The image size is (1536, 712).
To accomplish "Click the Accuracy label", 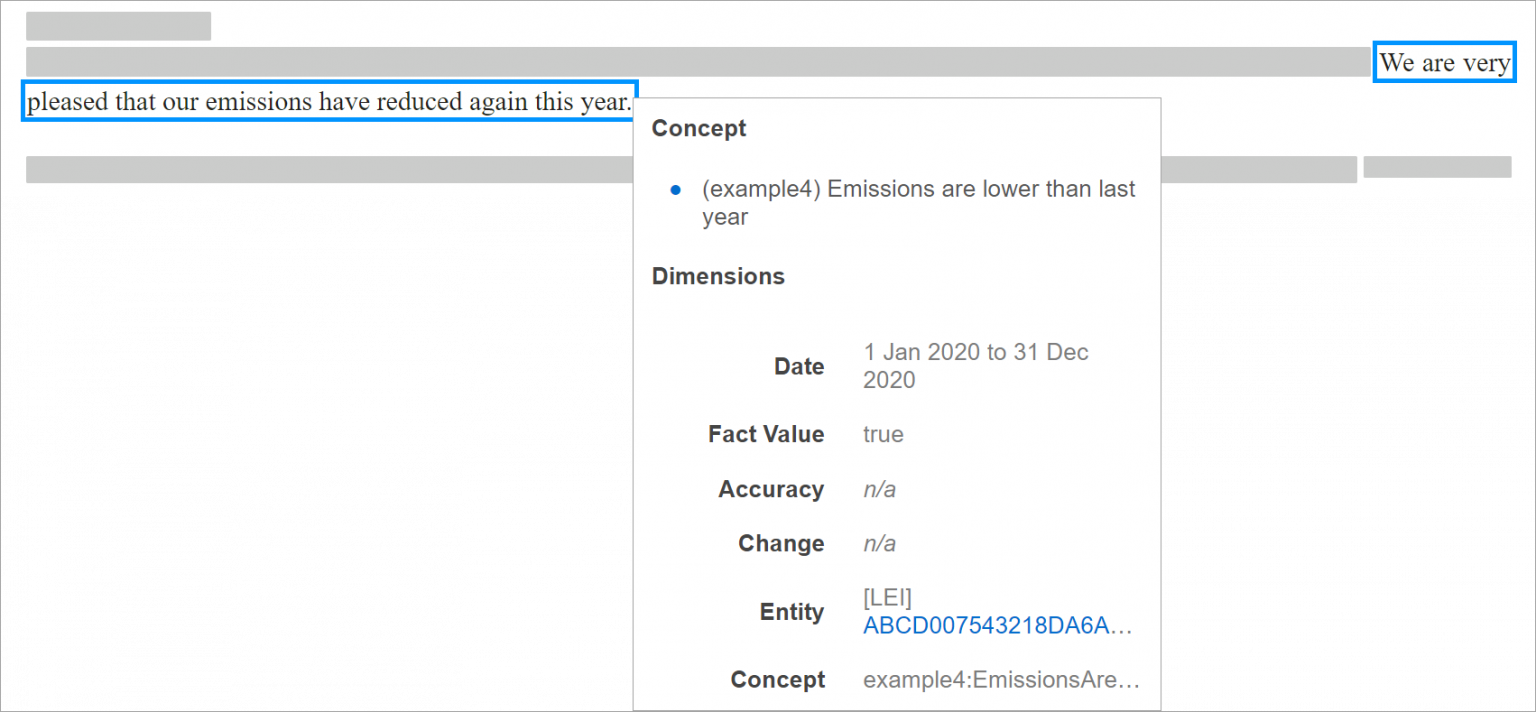I will point(771,489).
